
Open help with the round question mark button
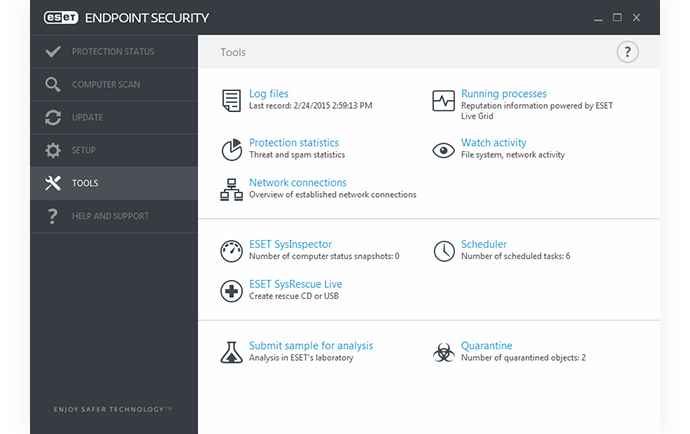tap(628, 52)
